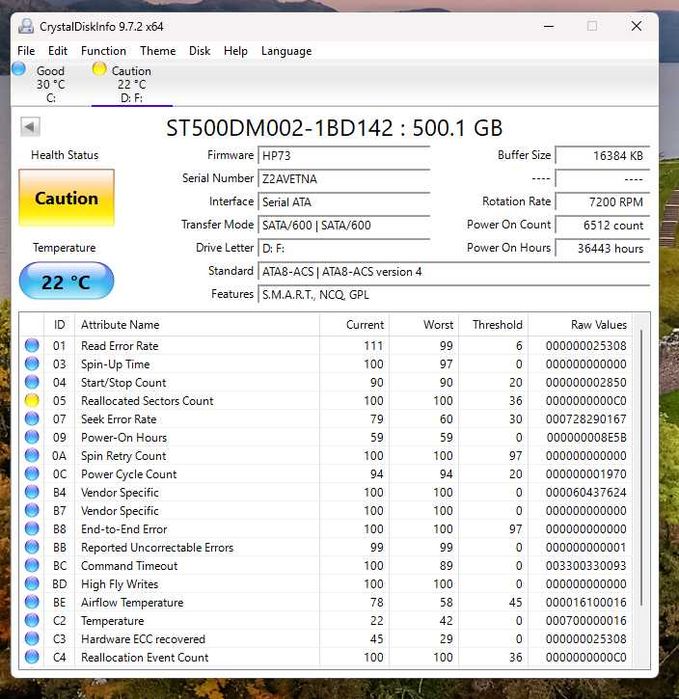Click the status circle for Power-On Hours
Screen dimensions: 679x699
(x=32, y=437)
